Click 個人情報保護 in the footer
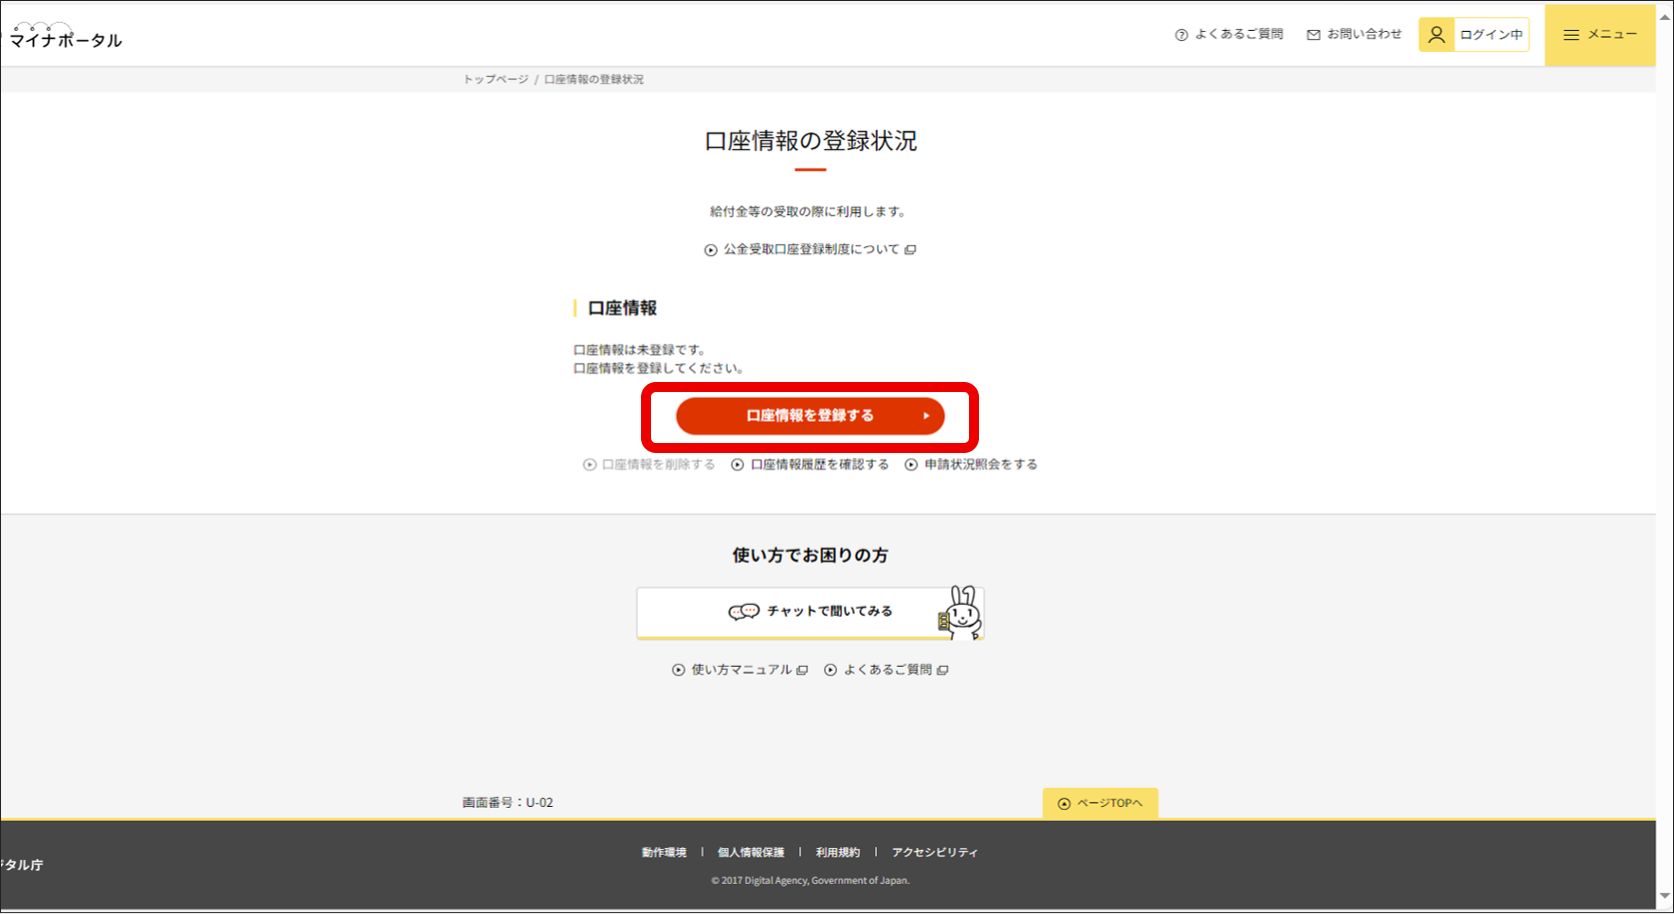 pyautogui.click(x=750, y=851)
